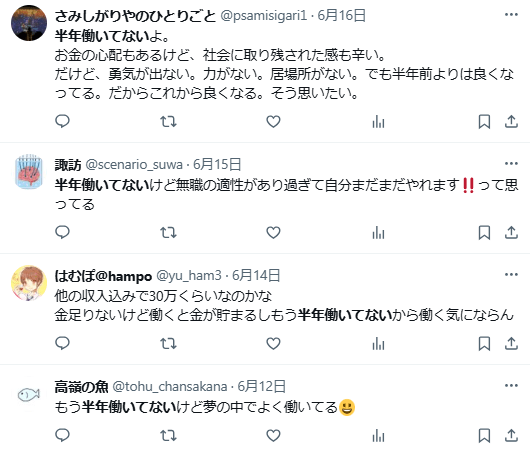This screenshot has height=452, width=530.
Task: Open the 6月15日 timestamp link
Action: point(217,165)
